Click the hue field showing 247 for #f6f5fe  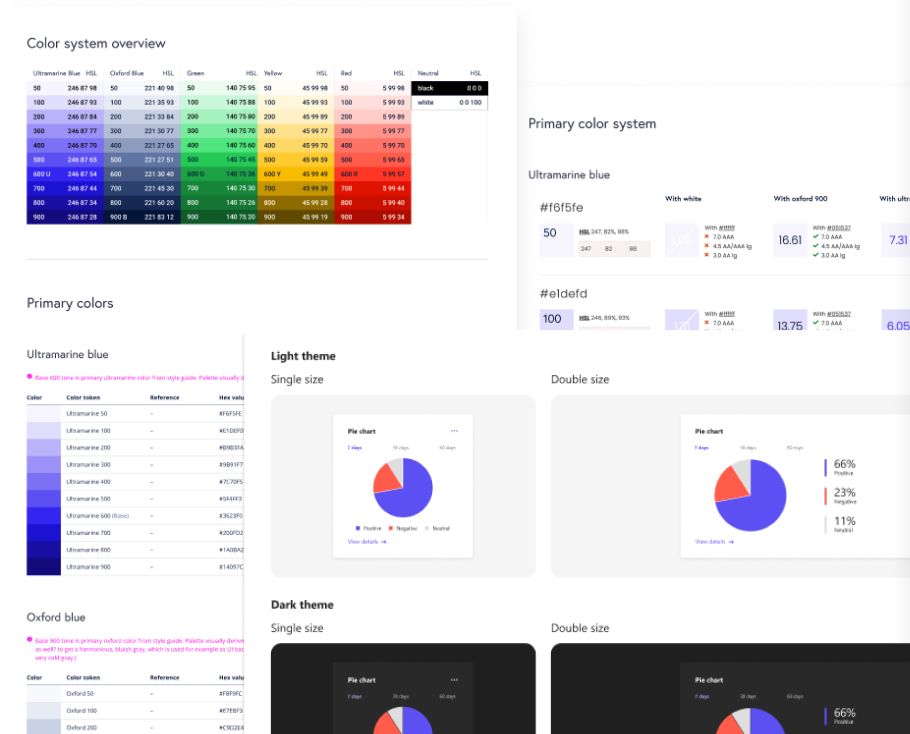pos(587,248)
